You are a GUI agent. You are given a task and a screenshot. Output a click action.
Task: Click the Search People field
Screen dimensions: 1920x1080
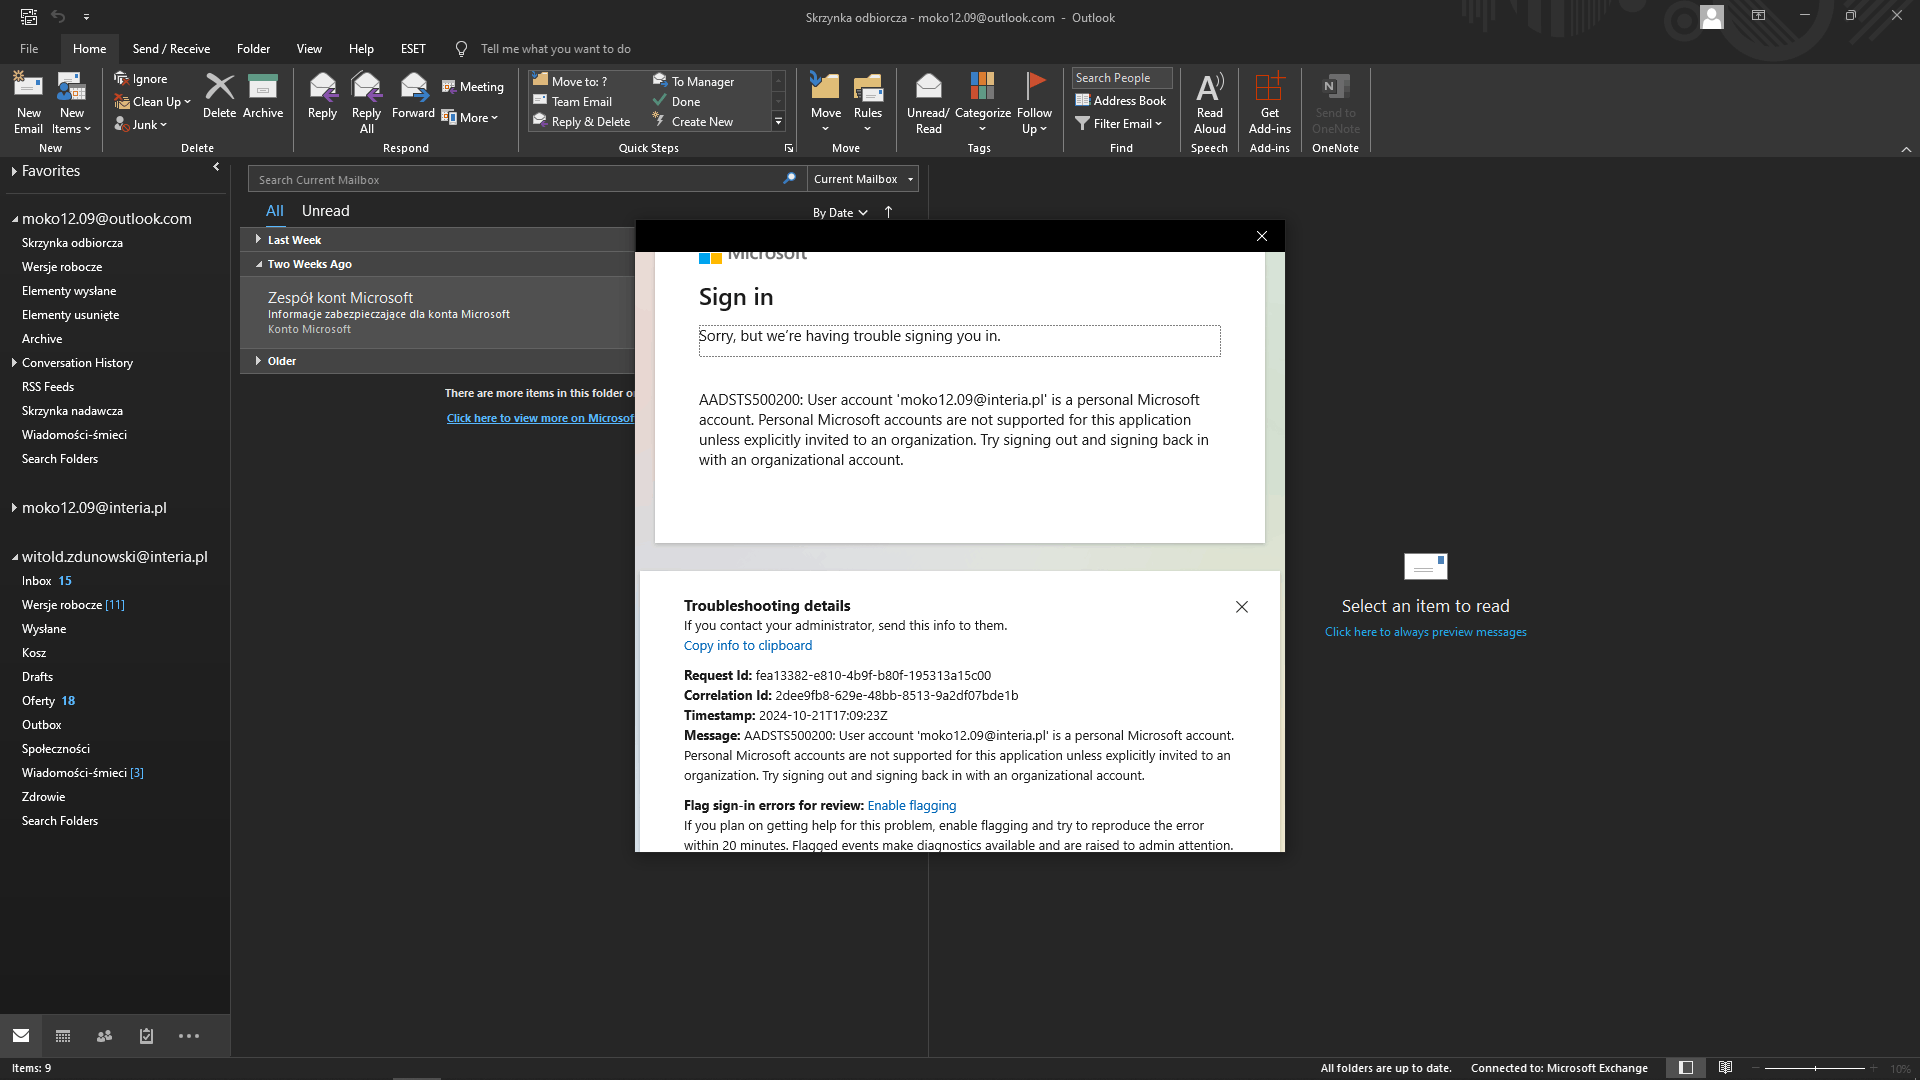point(1121,78)
